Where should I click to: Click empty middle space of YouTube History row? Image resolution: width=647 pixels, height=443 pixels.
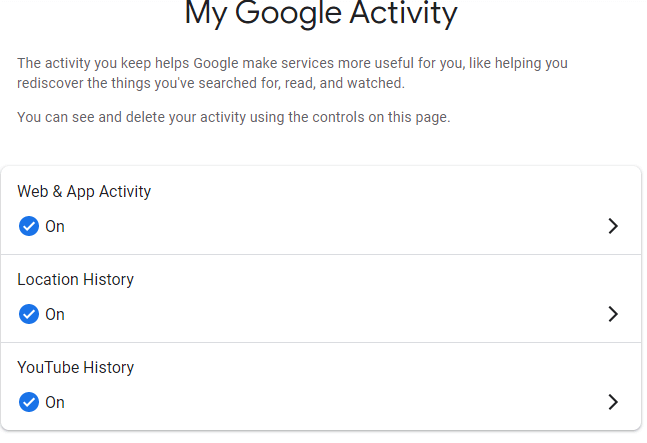[330, 386]
